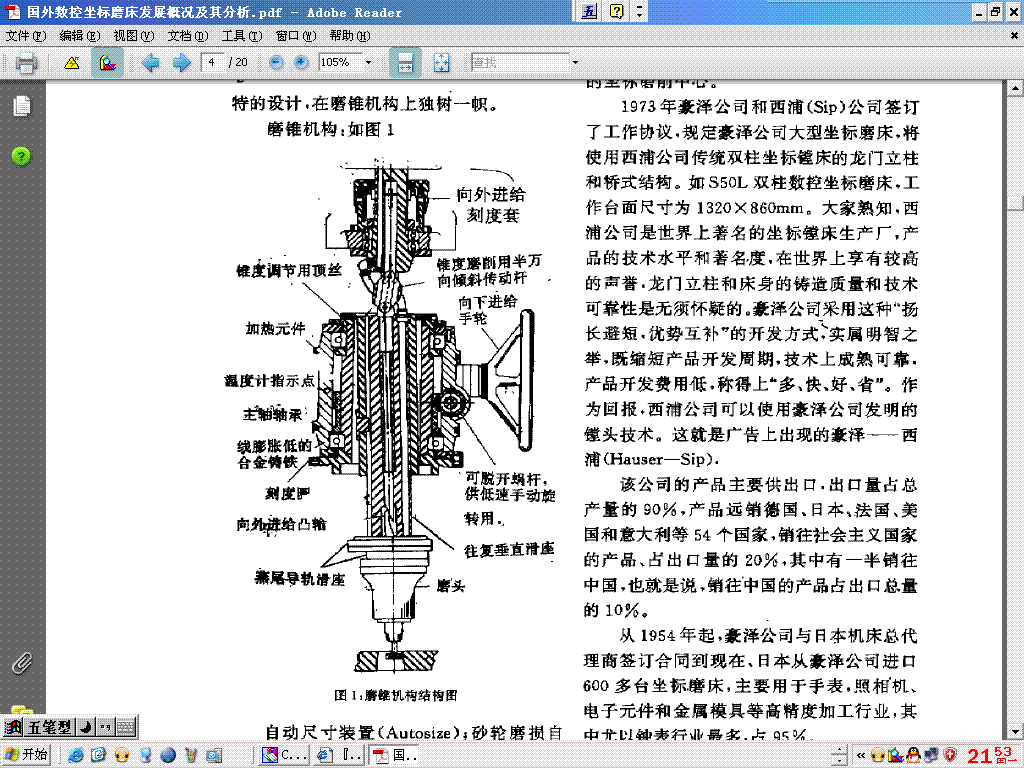Toggle the IME soft keyboard button
Image resolution: width=1024 pixels, height=768 pixels.
coord(125,727)
